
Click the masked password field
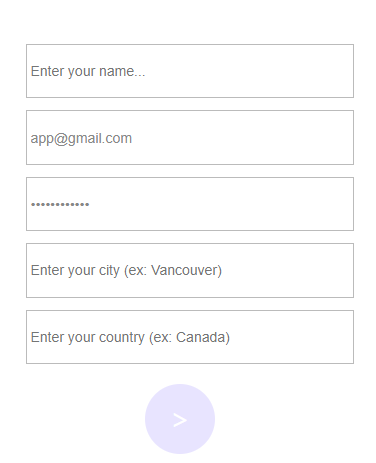tap(190, 204)
